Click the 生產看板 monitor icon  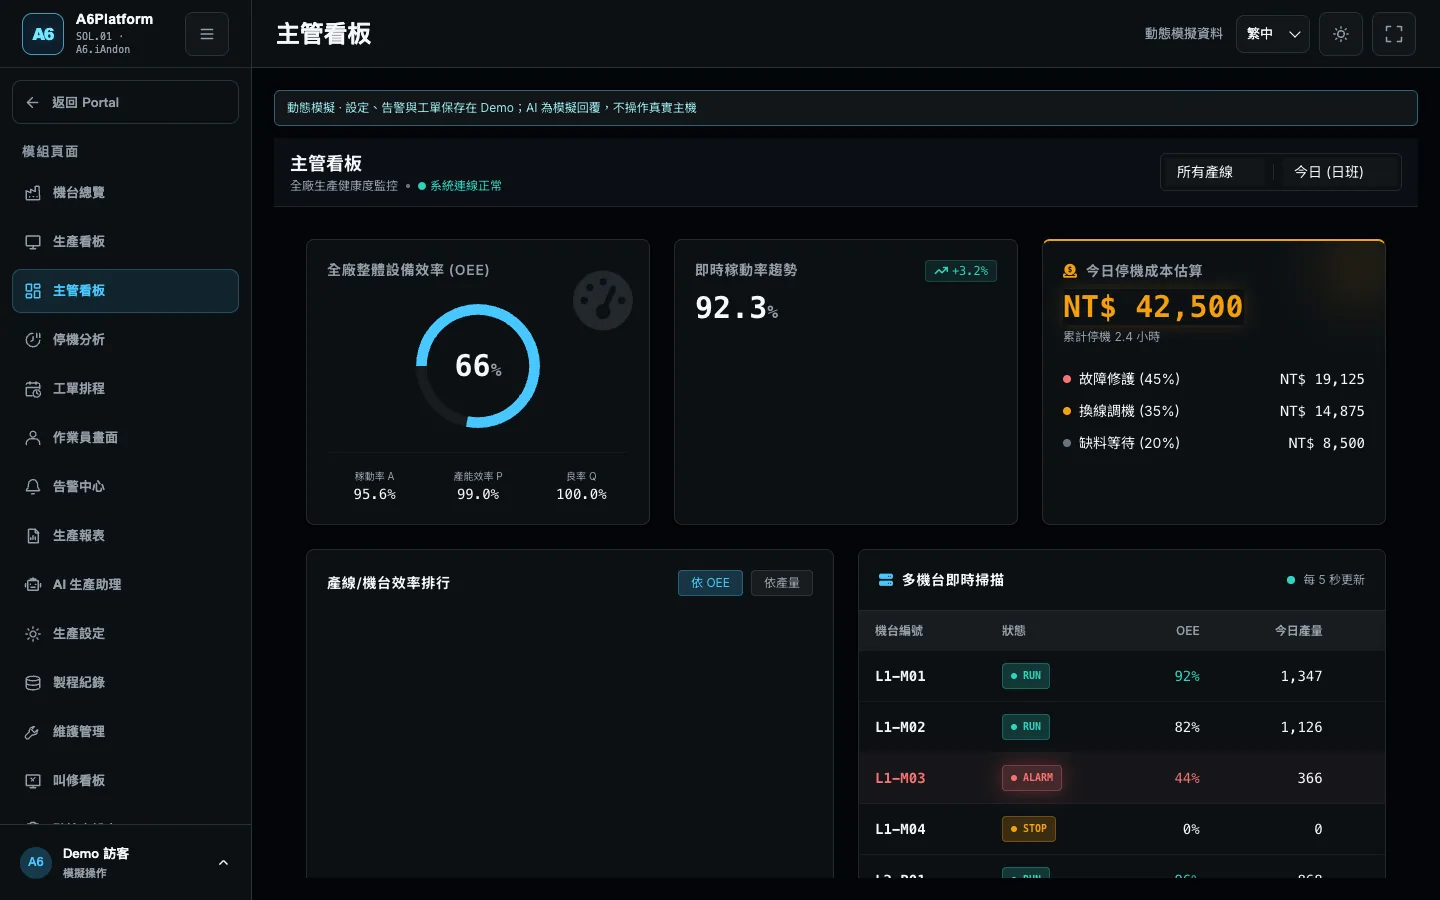33,242
